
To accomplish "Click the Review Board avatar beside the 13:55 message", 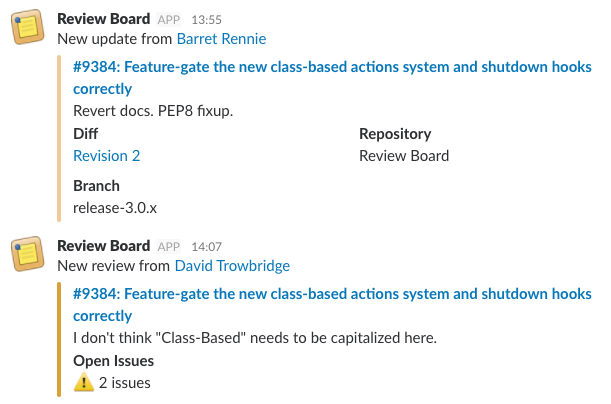I will point(27,28).
